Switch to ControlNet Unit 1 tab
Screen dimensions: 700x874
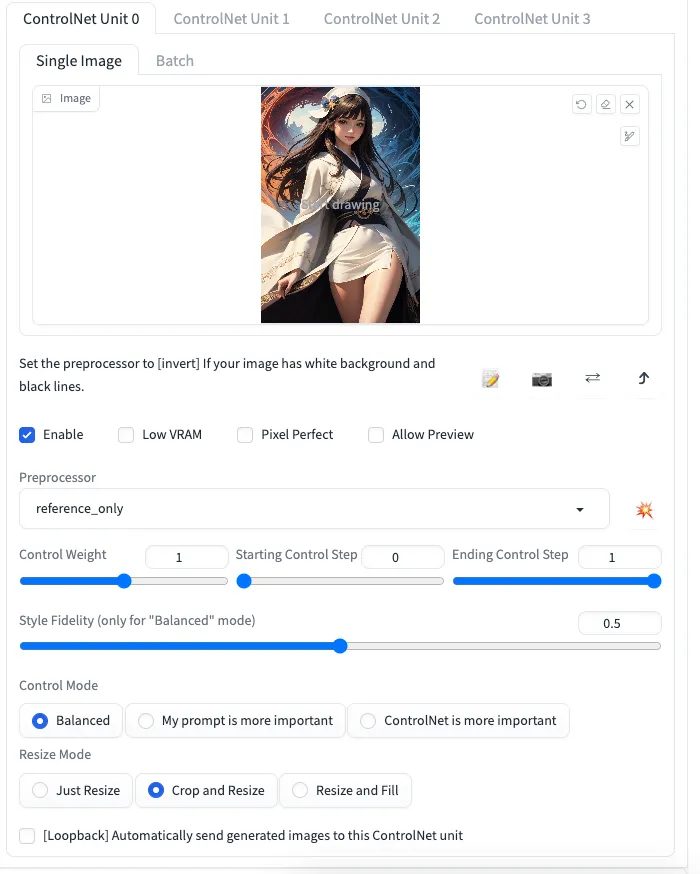[x=231, y=19]
